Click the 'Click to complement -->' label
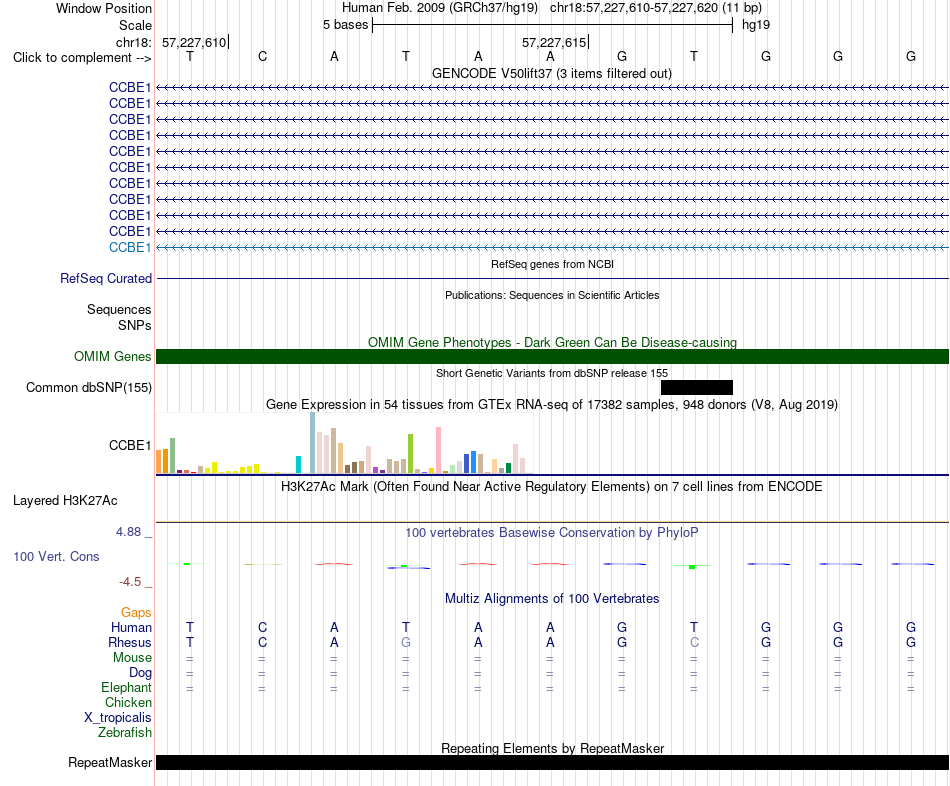950x786 pixels. click(82, 58)
